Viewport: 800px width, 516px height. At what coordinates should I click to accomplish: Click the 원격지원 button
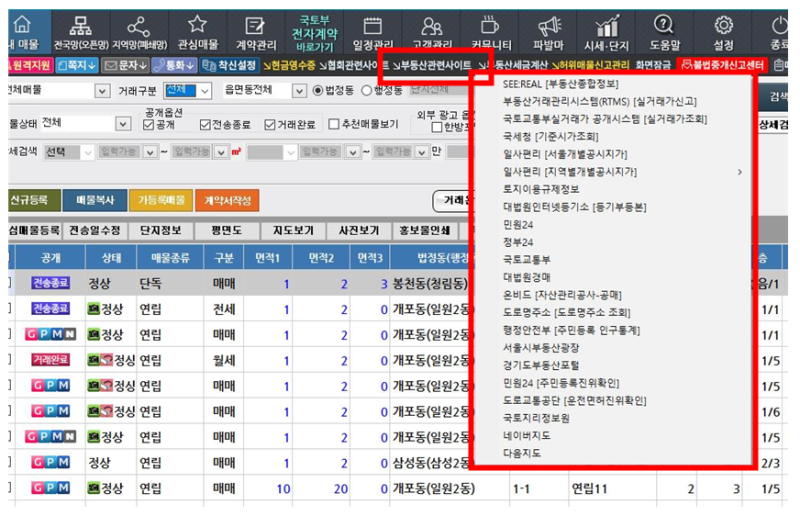31,65
